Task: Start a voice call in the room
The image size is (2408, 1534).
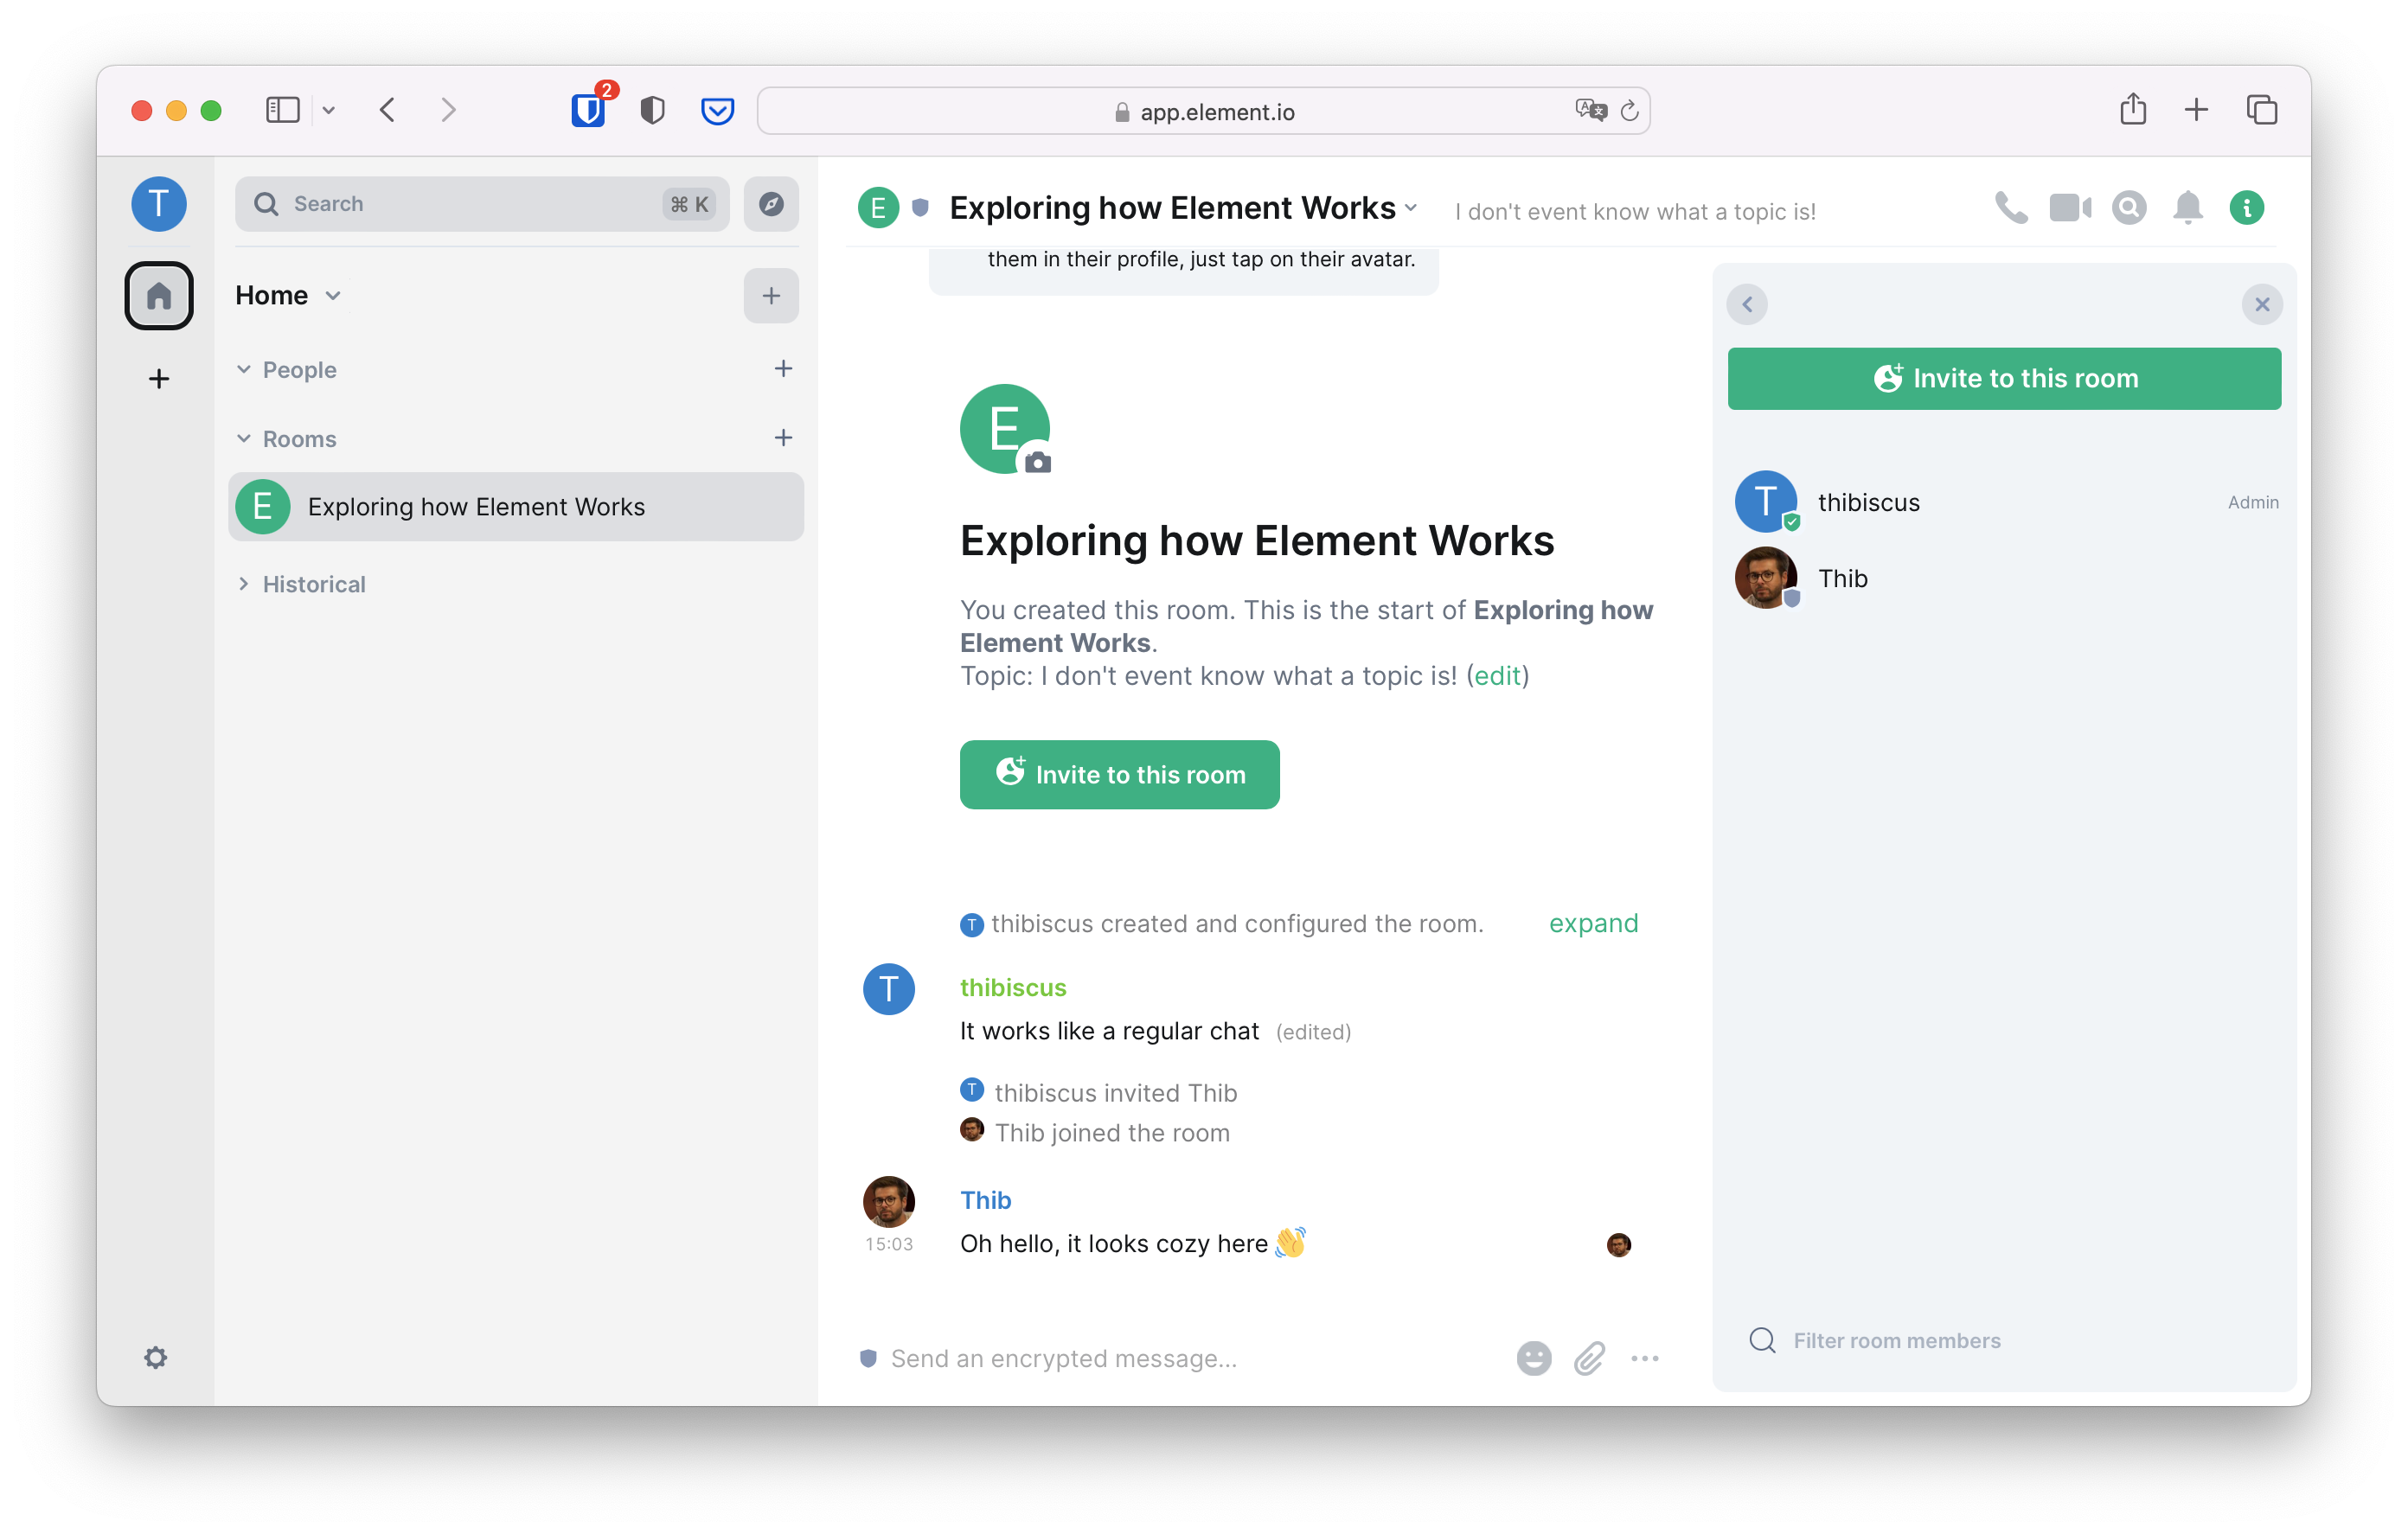Action: pos(2011,208)
